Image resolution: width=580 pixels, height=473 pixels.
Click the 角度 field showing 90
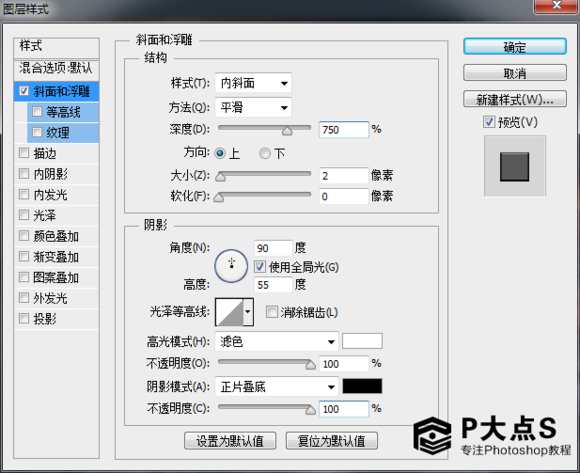(x=273, y=247)
